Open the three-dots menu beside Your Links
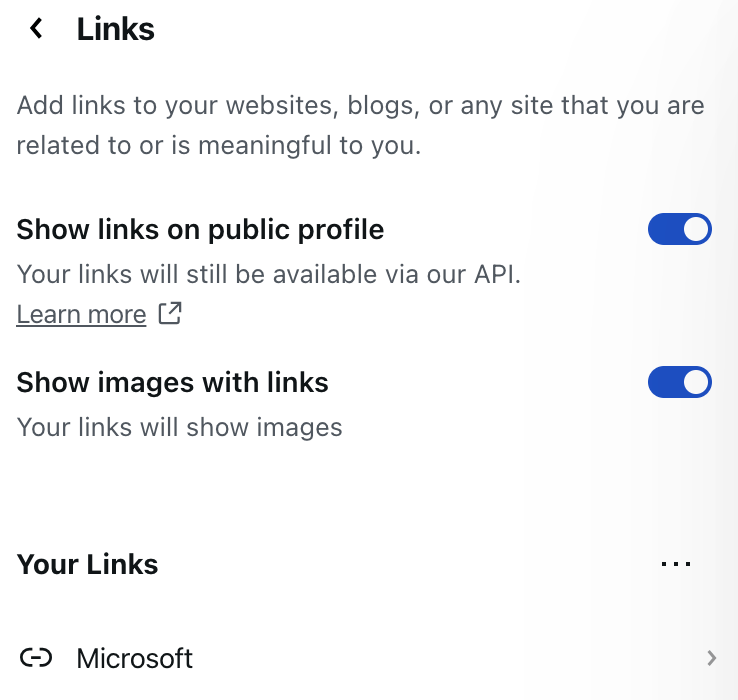 click(x=676, y=564)
